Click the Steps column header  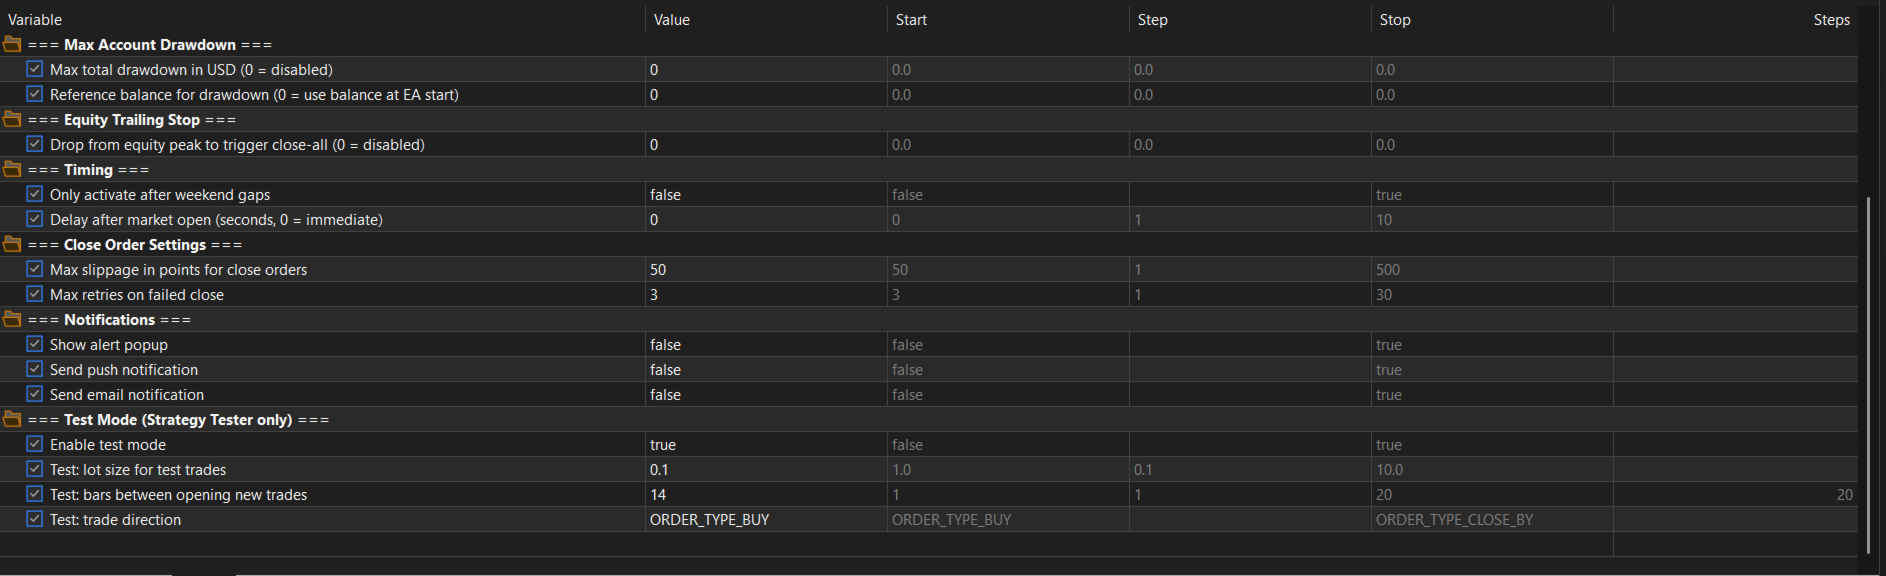coord(1830,19)
